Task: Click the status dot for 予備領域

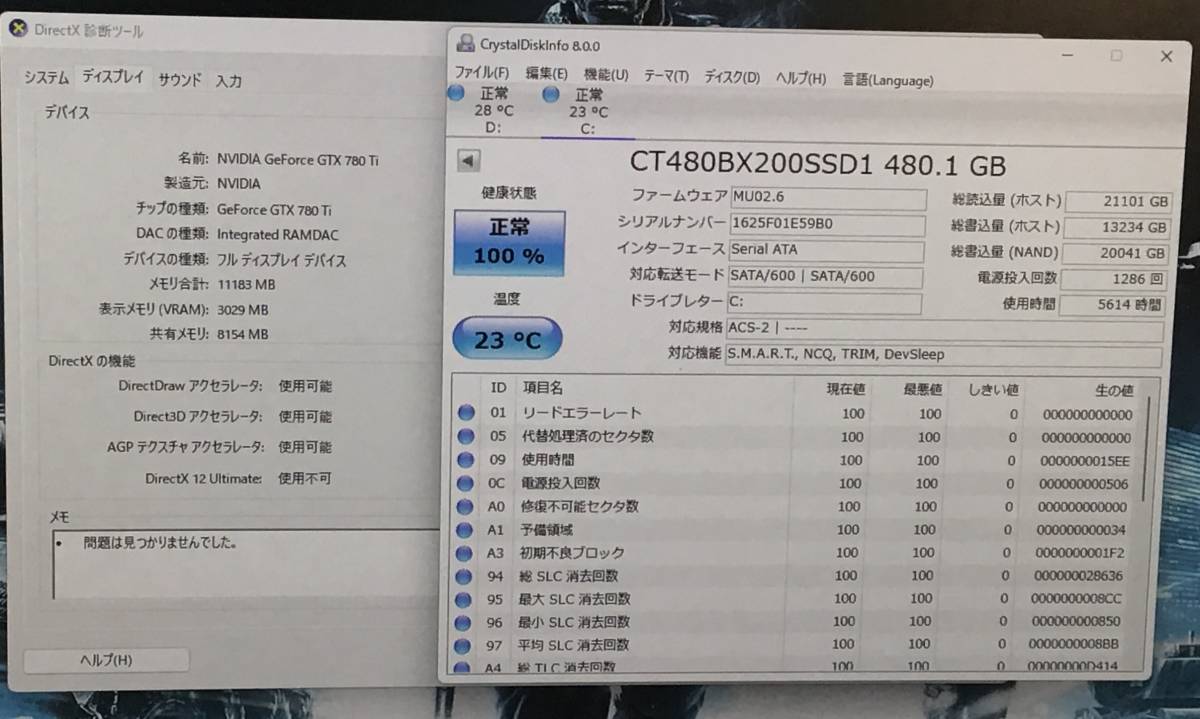Action: click(x=466, y=530)
